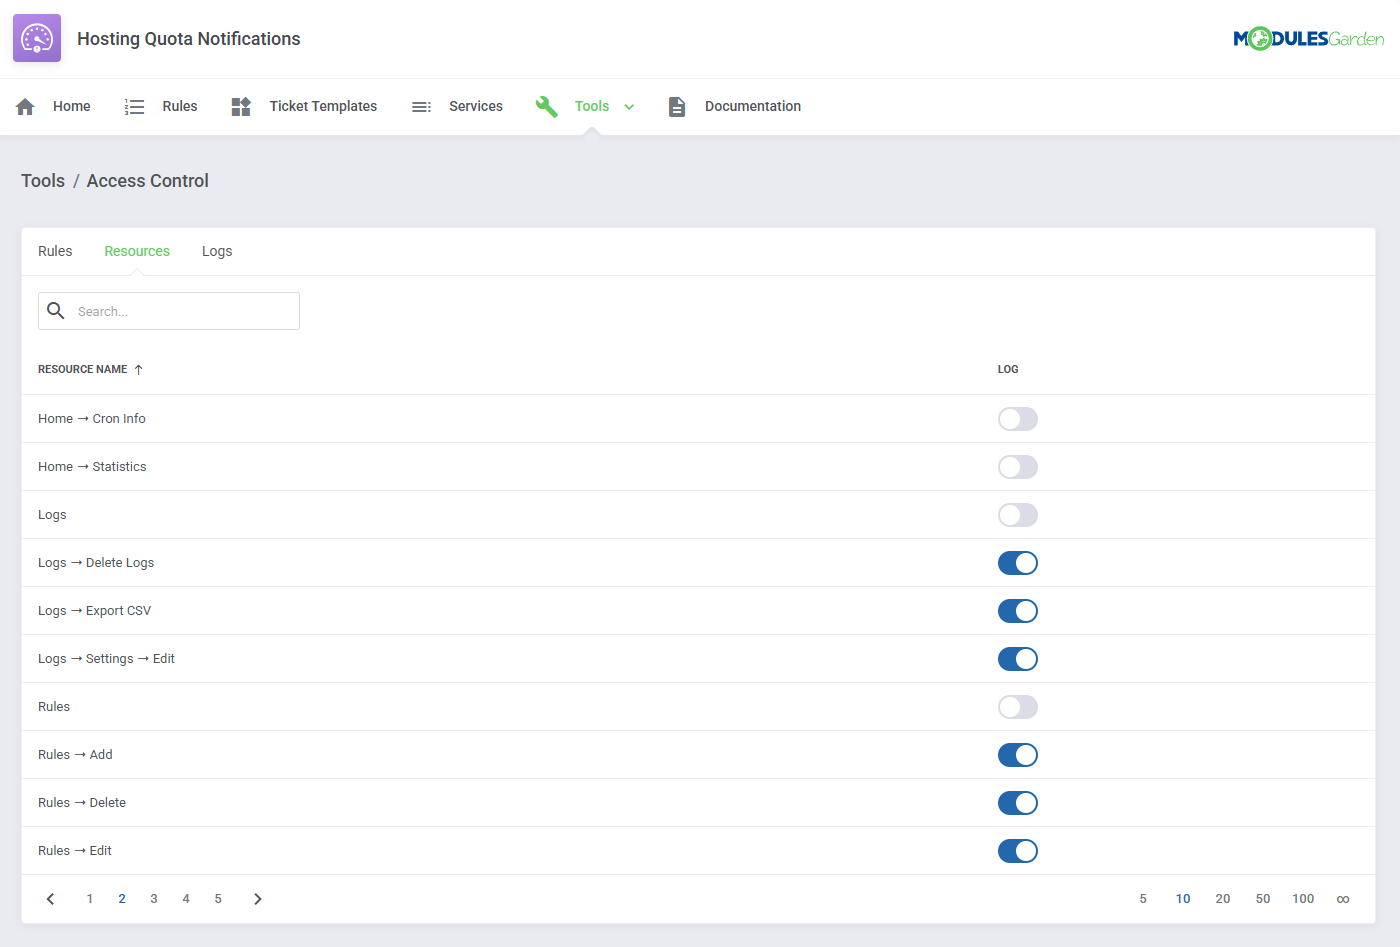Enable logging for the Logs resource
Screen dimensions: 1400x947
pos(1017,514)
